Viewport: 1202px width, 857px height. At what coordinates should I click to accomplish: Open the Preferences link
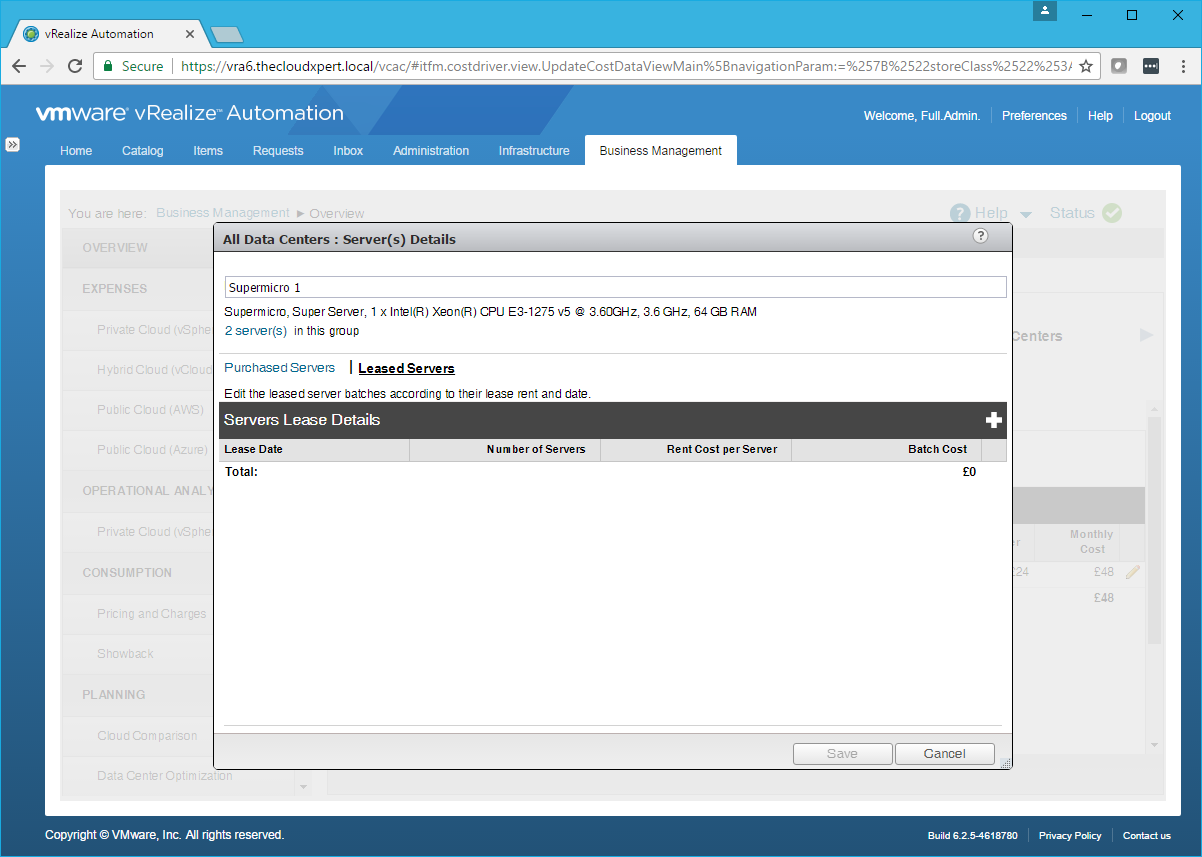[1034, 116]
